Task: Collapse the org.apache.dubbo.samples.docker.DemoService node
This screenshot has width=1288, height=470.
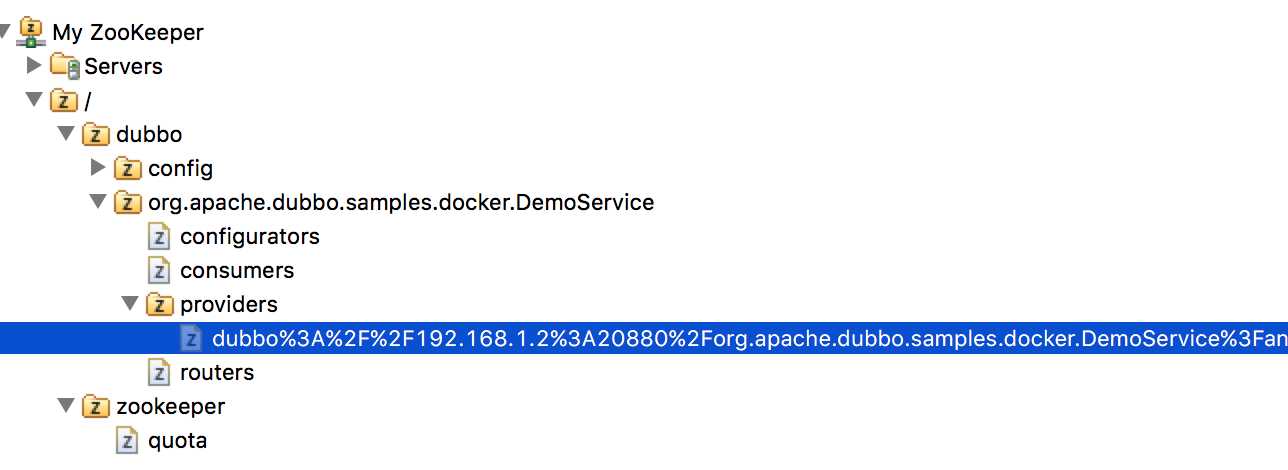Action: [98, 202]
